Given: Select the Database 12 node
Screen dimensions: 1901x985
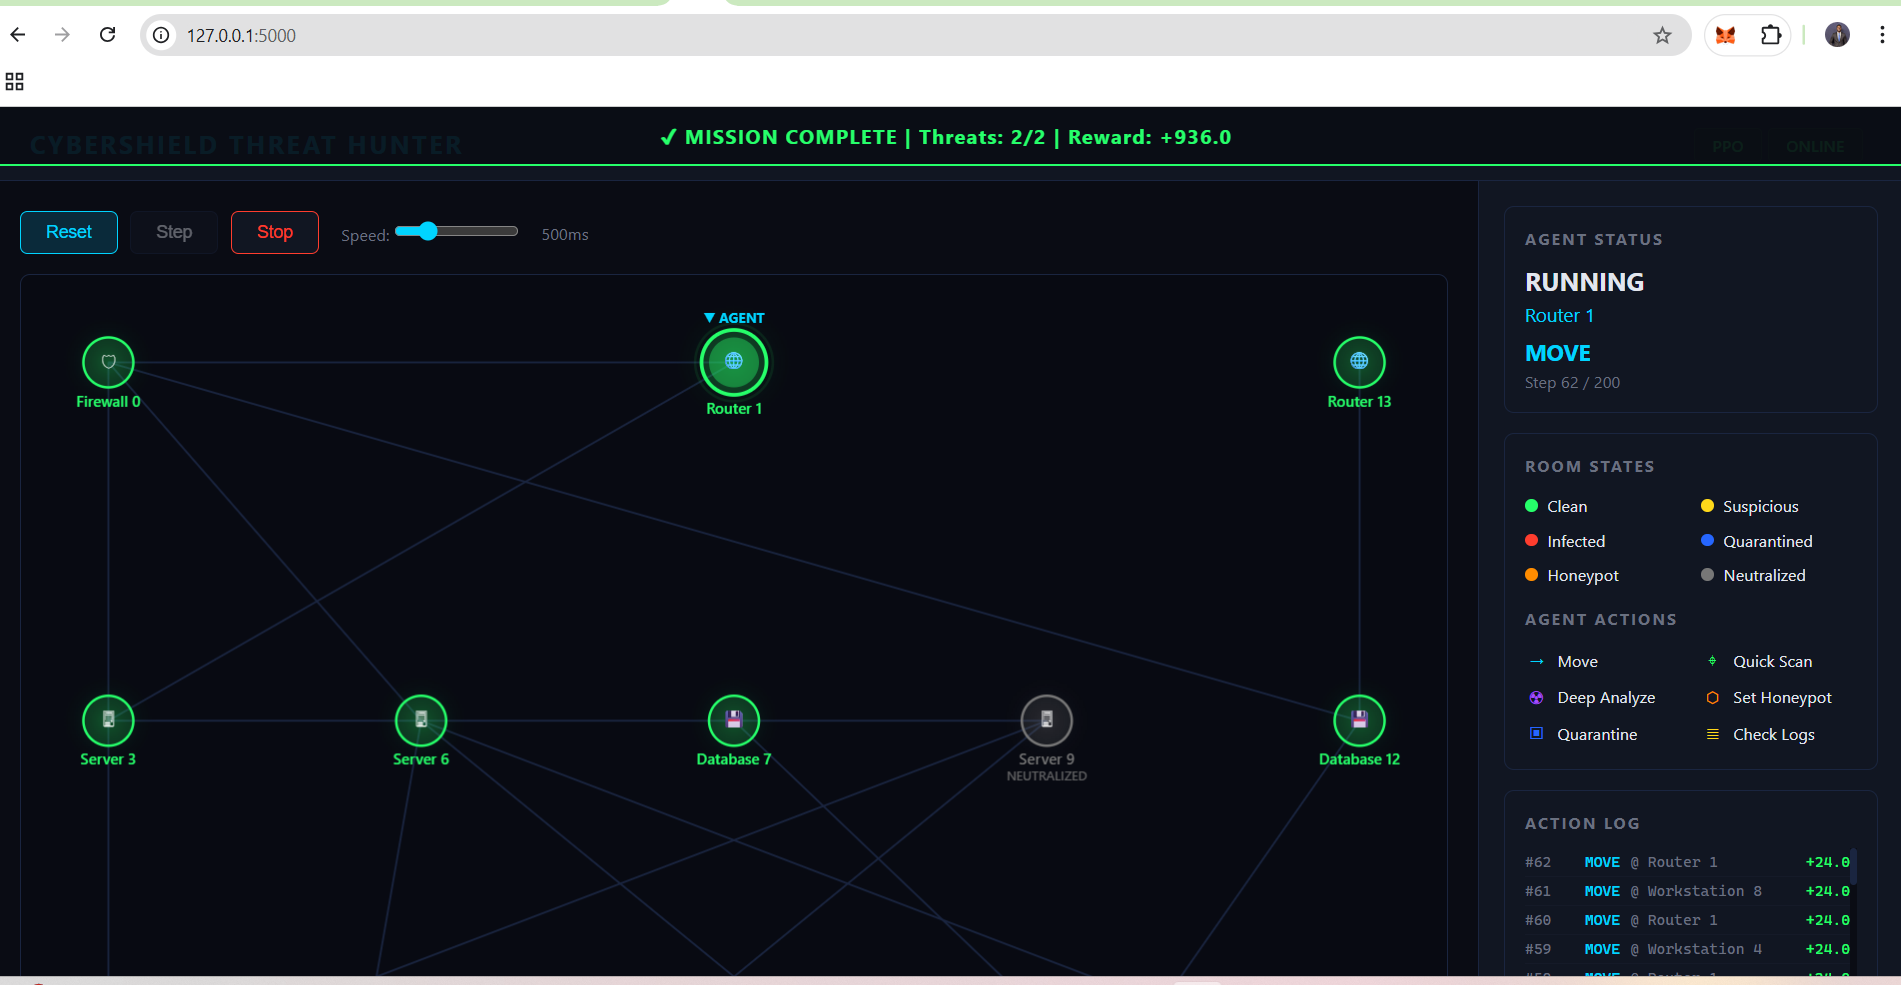Looking at the screenshot, I should (x=1359, y=720).
